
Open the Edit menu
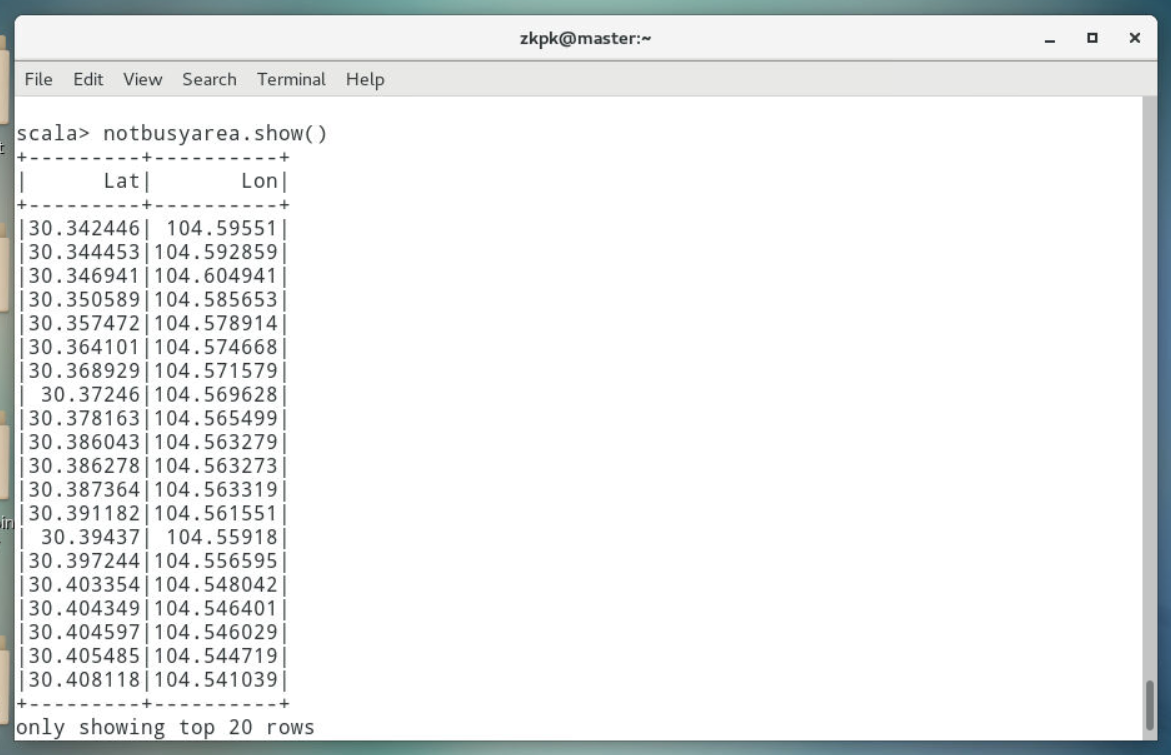(x=88, y=79)
